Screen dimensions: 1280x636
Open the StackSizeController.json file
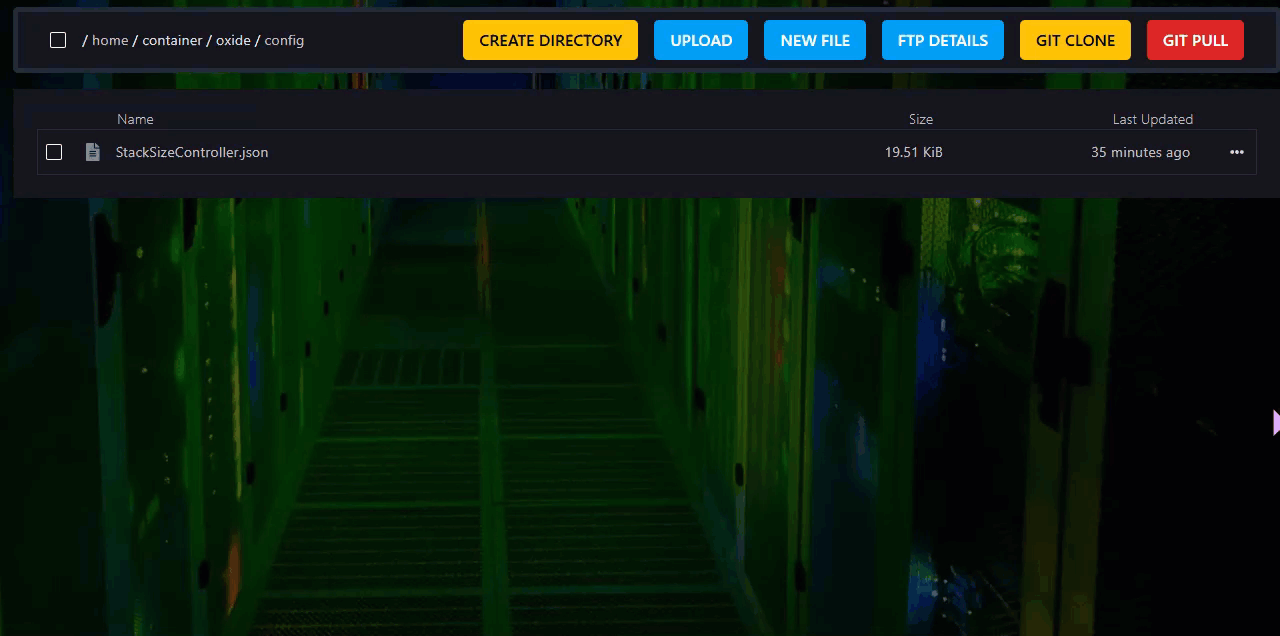pyautogui.click(x=192, y=152)
